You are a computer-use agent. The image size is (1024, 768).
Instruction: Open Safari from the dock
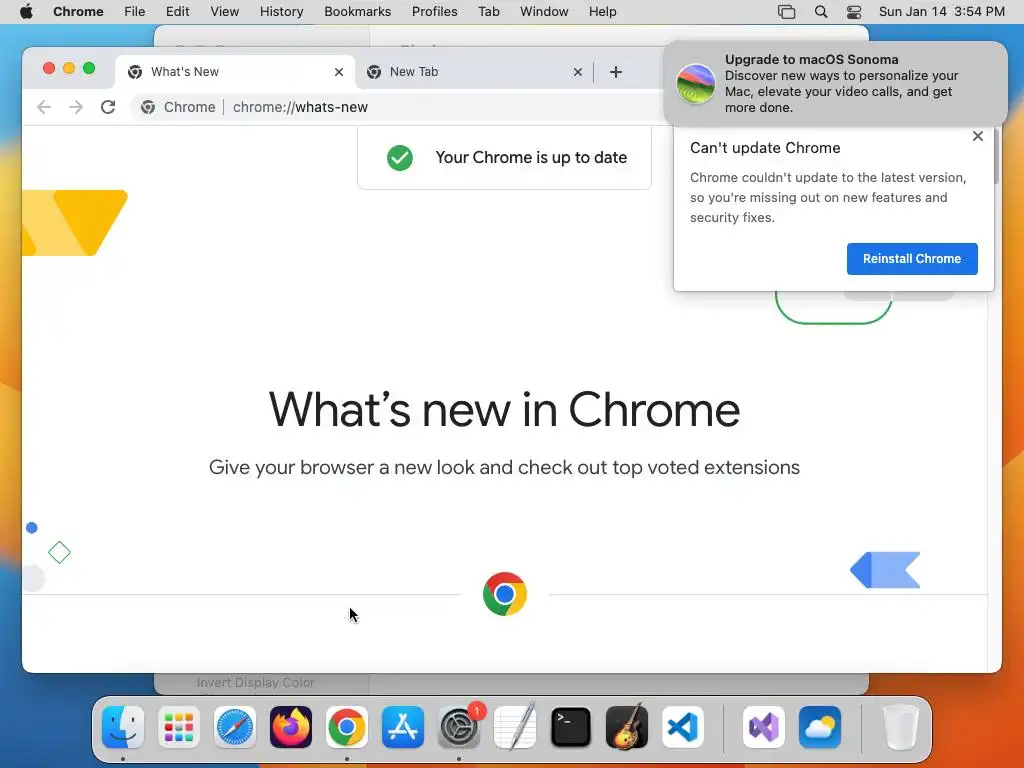click(x=234, y=727)
